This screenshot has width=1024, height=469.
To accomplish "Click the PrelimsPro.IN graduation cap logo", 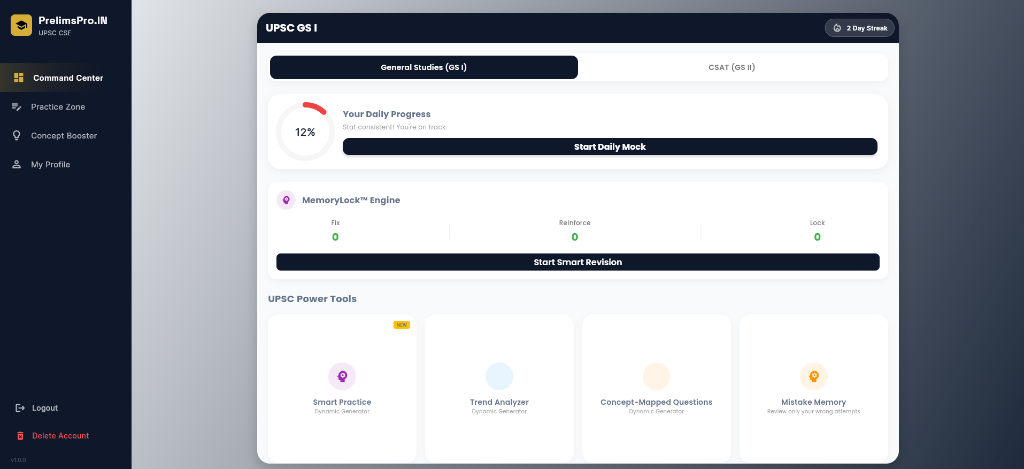I will (x=22, y=25).
